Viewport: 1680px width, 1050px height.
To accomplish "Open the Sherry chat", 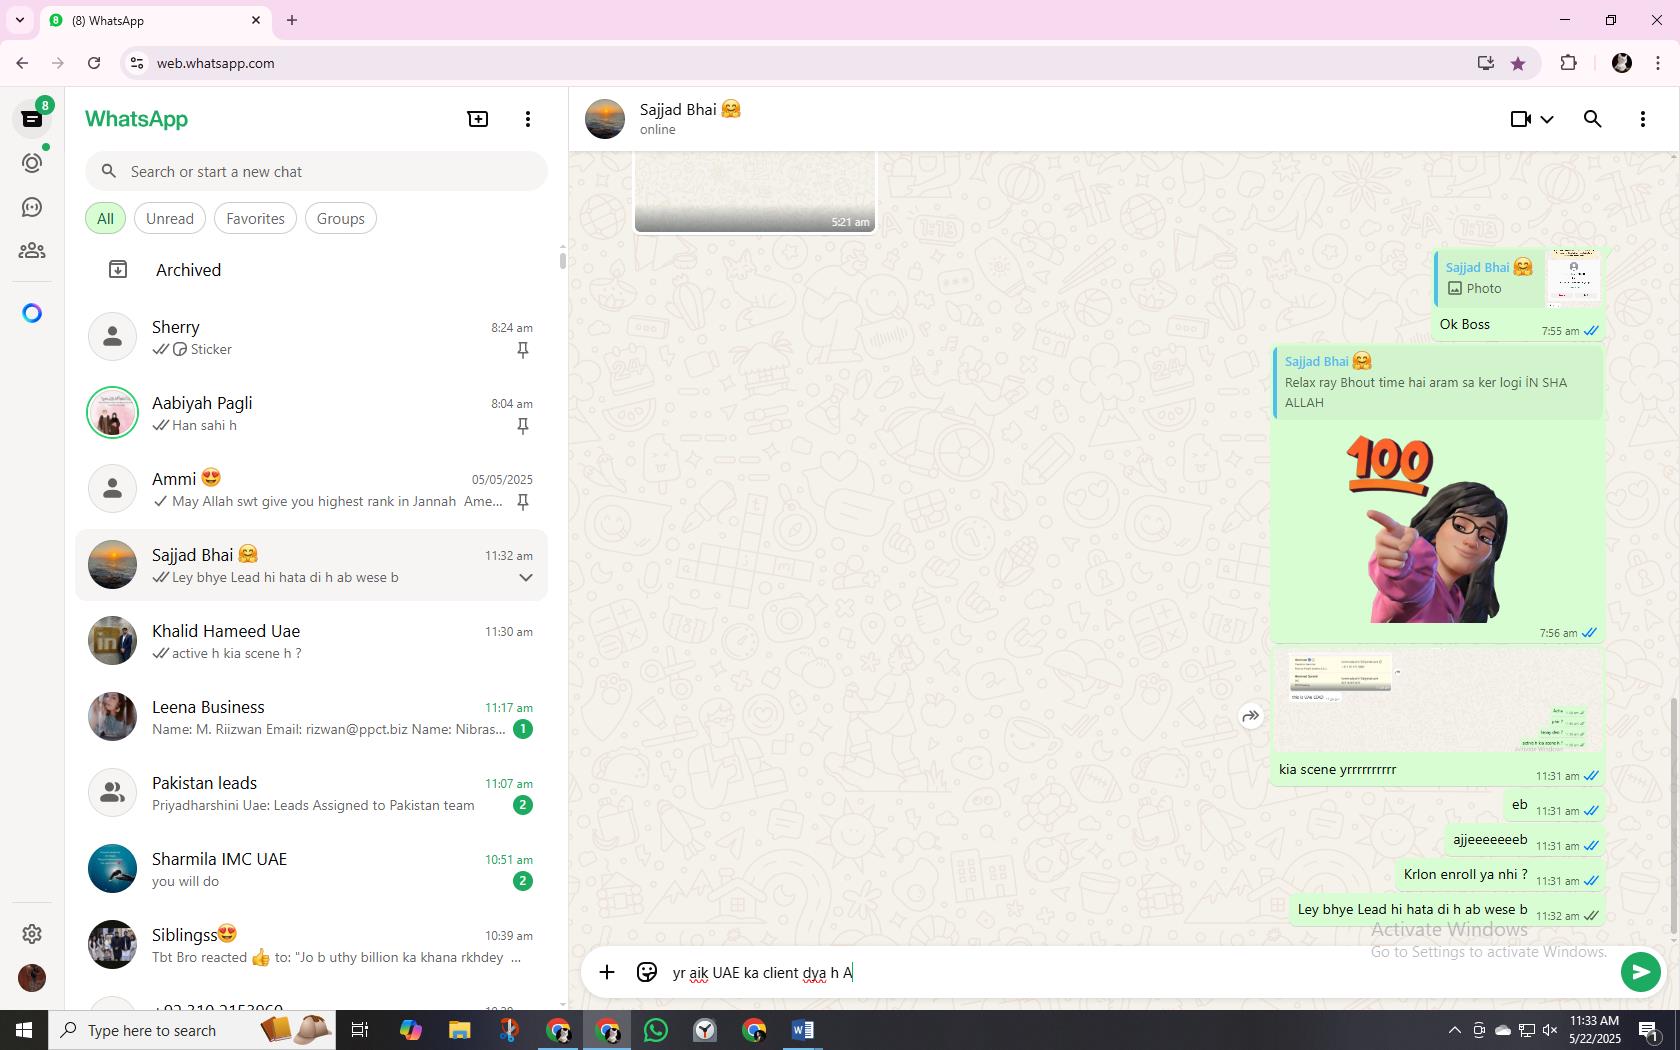I will tap(312, 337).
